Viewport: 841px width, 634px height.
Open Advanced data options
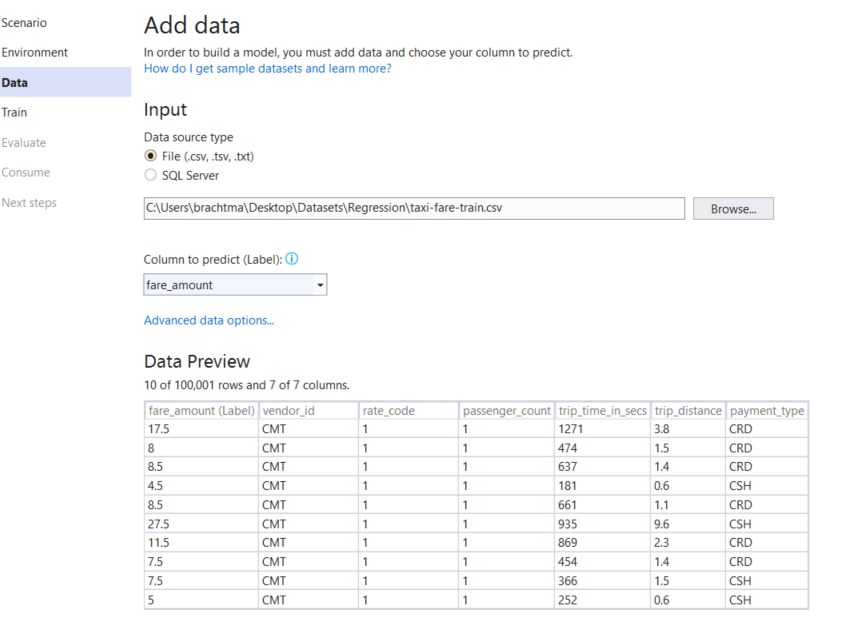[x=208, y=320]
